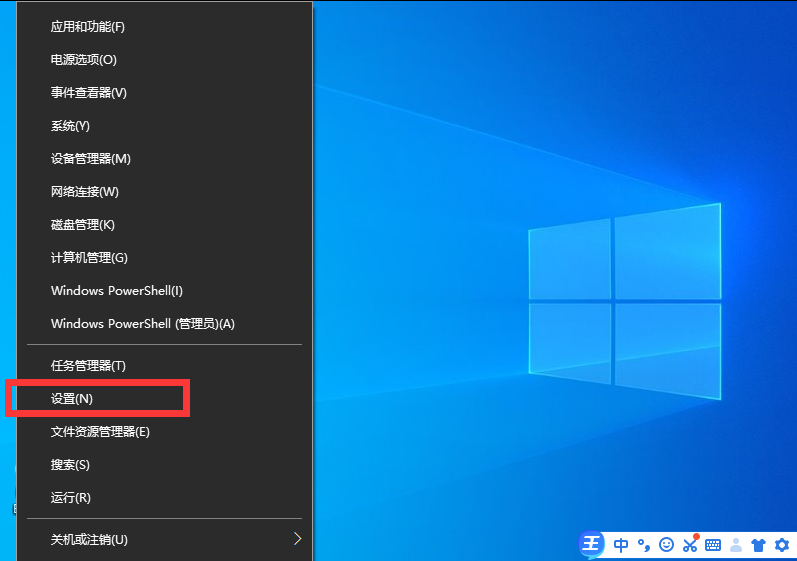Expand the 关机或注销 submenu arrow
Screen dimensions: 797x561
(297, 539)
